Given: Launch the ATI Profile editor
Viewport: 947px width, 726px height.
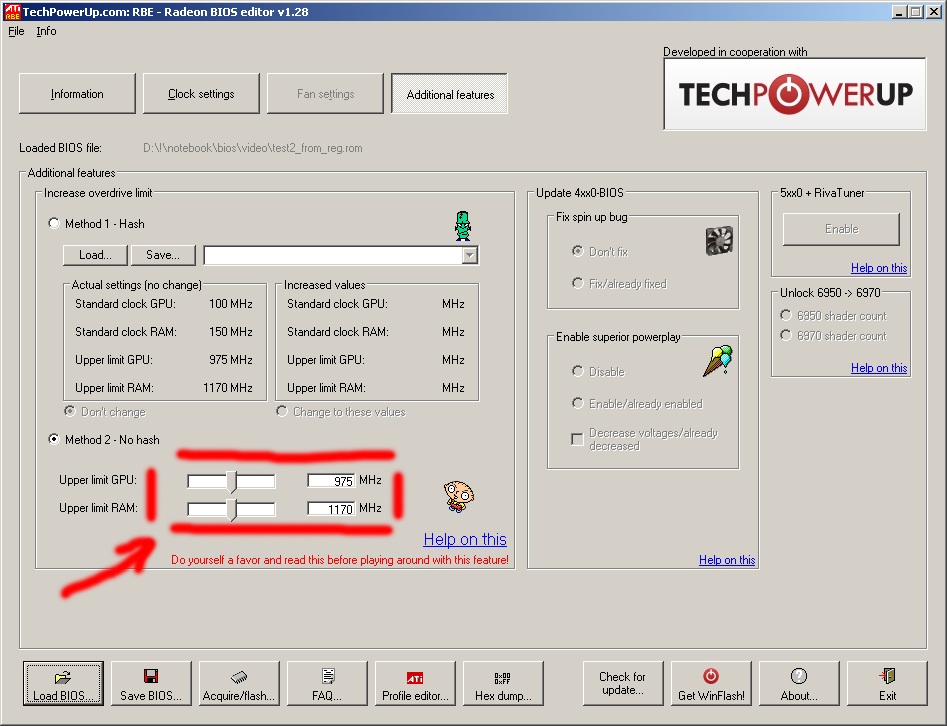Looking at the screenshot, I should coord(415,684).
